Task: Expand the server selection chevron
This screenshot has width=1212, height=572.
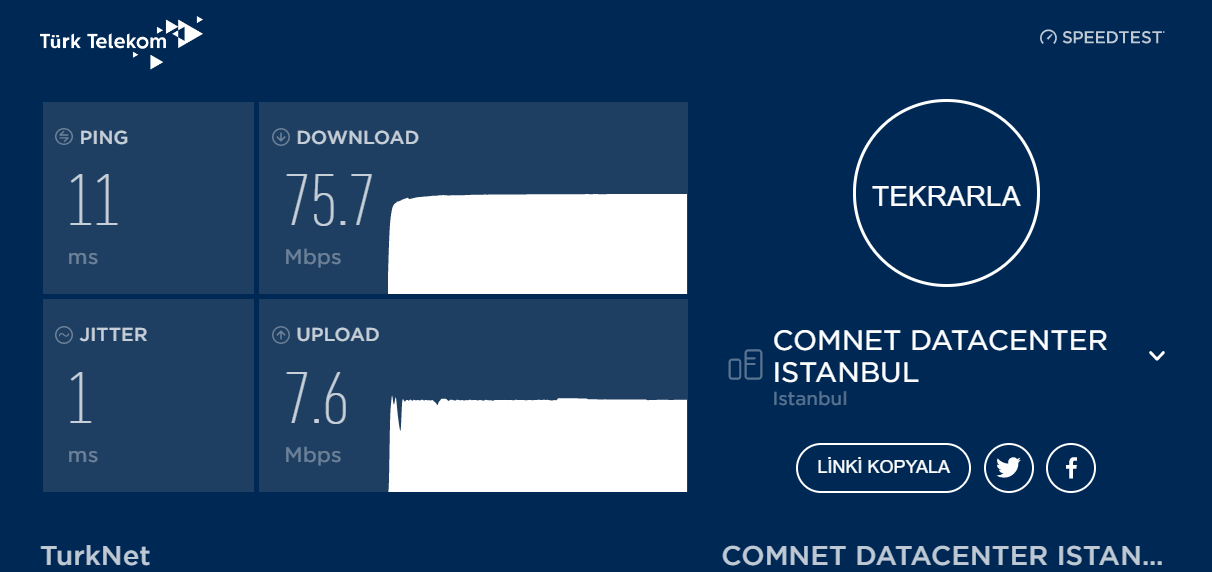Action: pyautogui.click(x=1157, y=355)
